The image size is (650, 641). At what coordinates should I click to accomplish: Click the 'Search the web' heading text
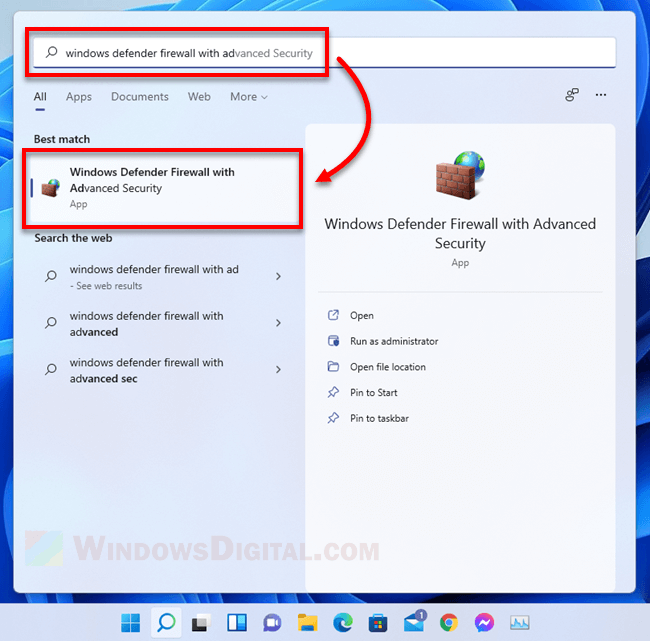(x=73, y=238)
